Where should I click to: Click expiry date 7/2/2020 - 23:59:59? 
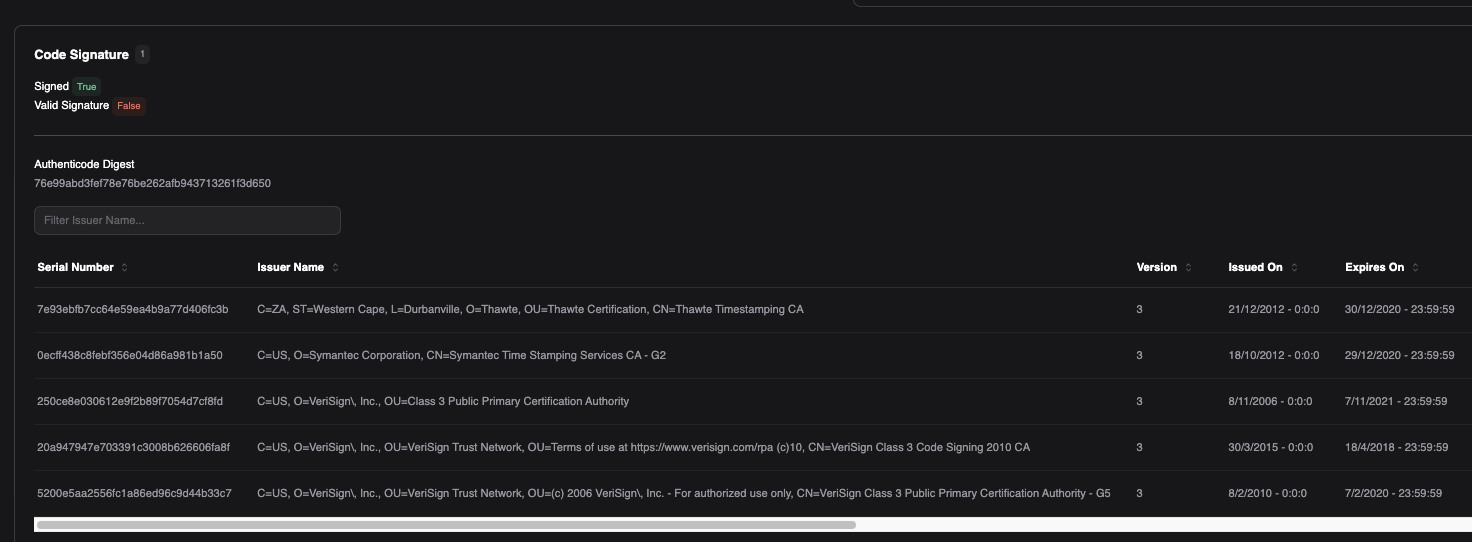click(x=1393, y=494)
